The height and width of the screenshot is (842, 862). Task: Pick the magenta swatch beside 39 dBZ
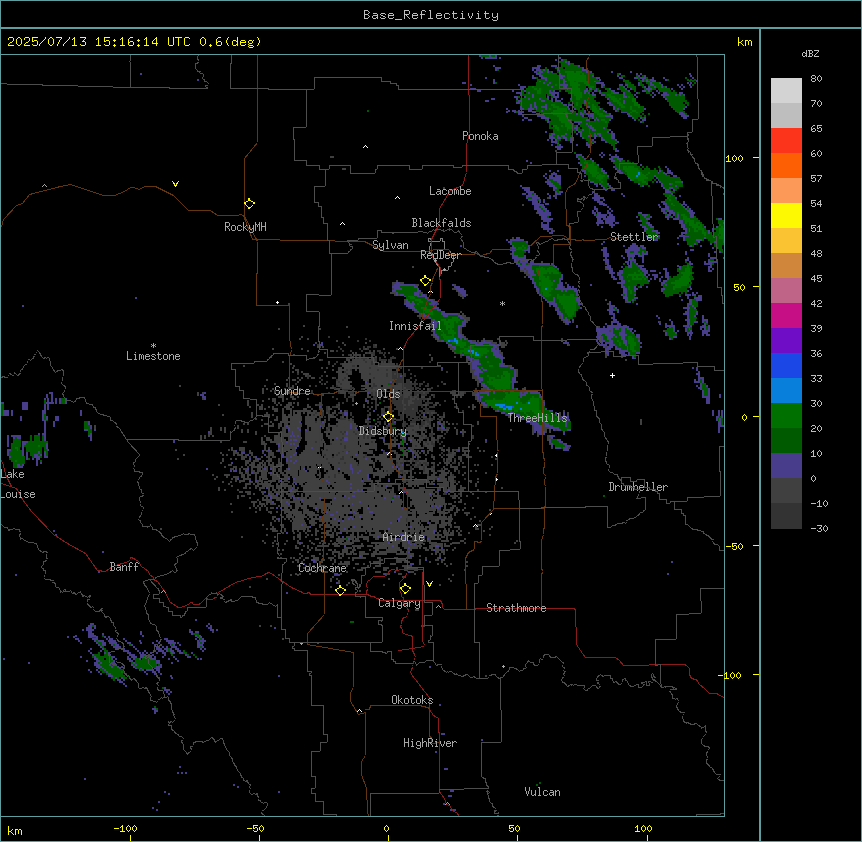[x=786, y=315]
